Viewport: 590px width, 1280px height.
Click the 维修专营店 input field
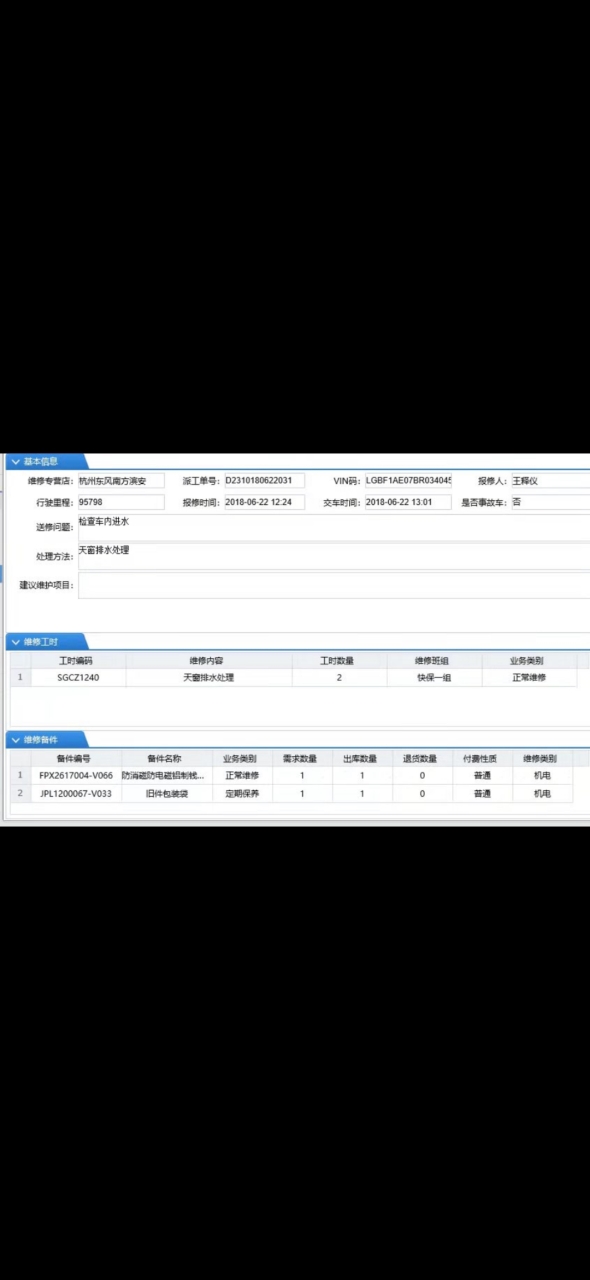click(120, 481)
